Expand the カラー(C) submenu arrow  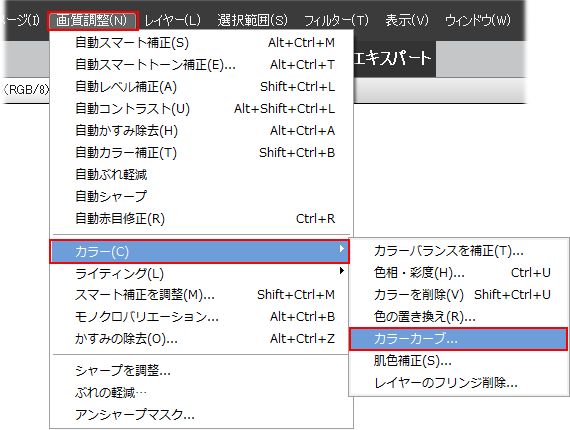click(x=341, y=249)
